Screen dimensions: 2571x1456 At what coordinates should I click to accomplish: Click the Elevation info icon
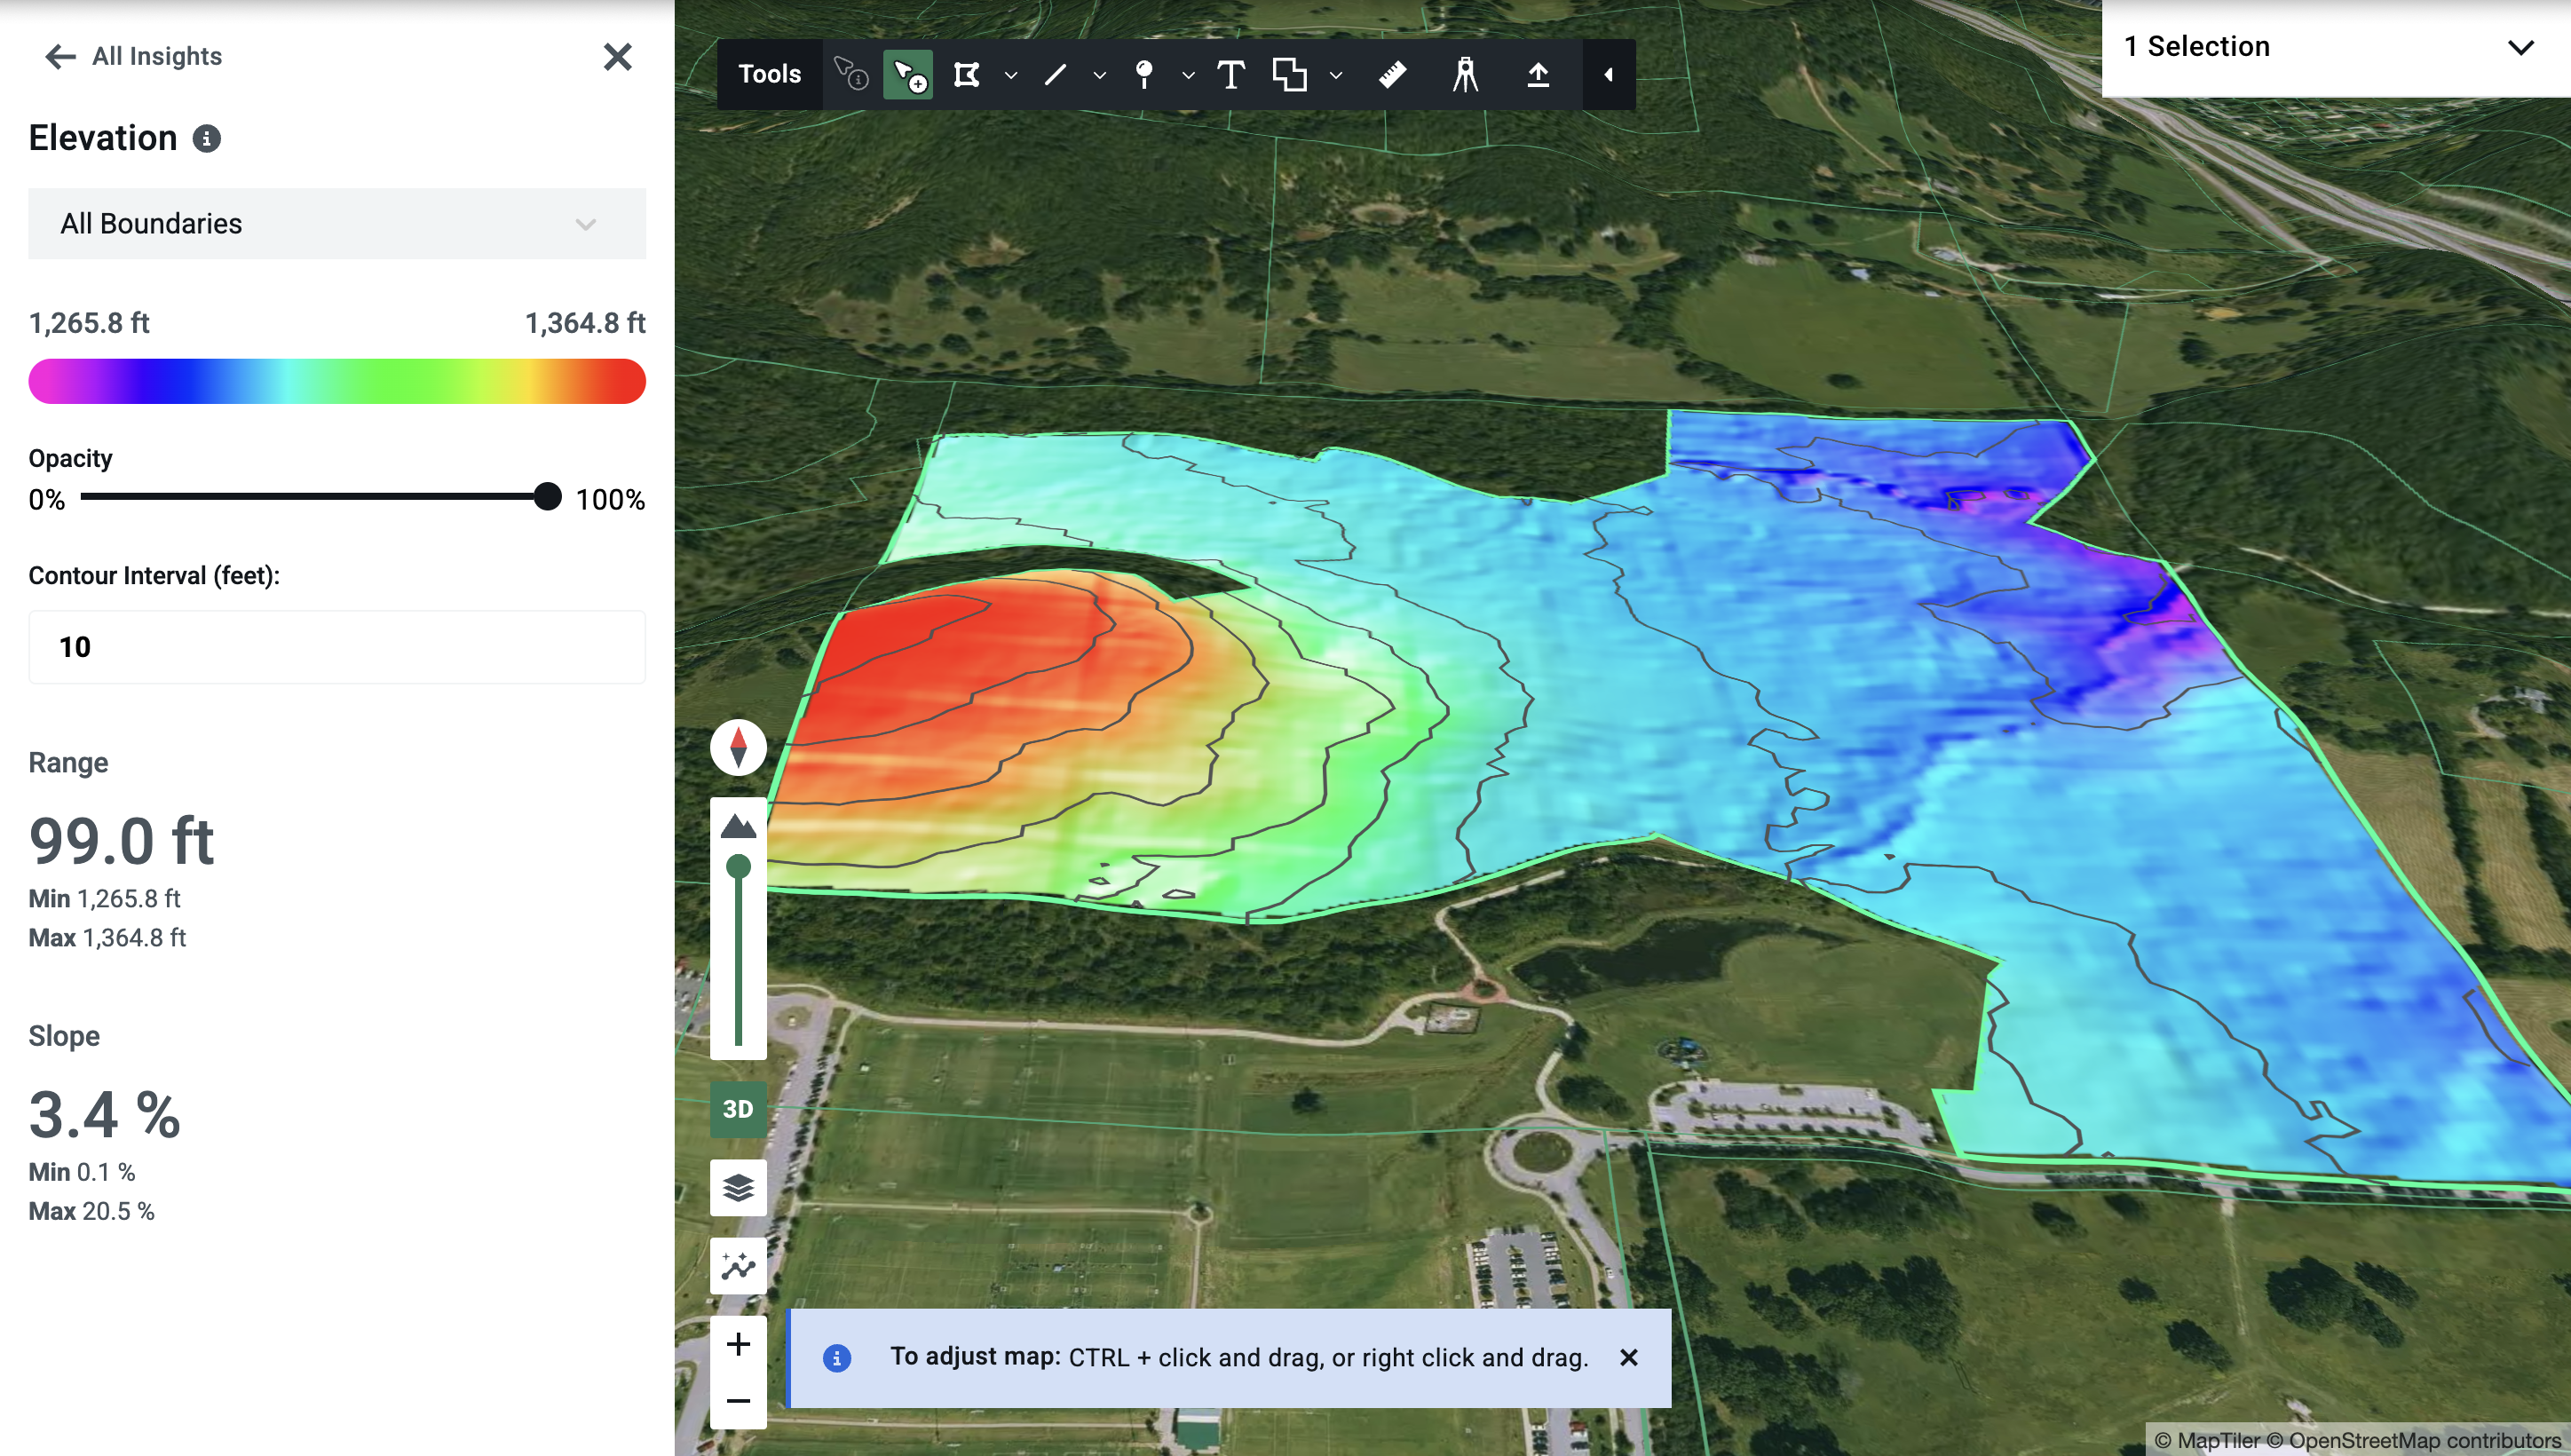click(207, 139)
